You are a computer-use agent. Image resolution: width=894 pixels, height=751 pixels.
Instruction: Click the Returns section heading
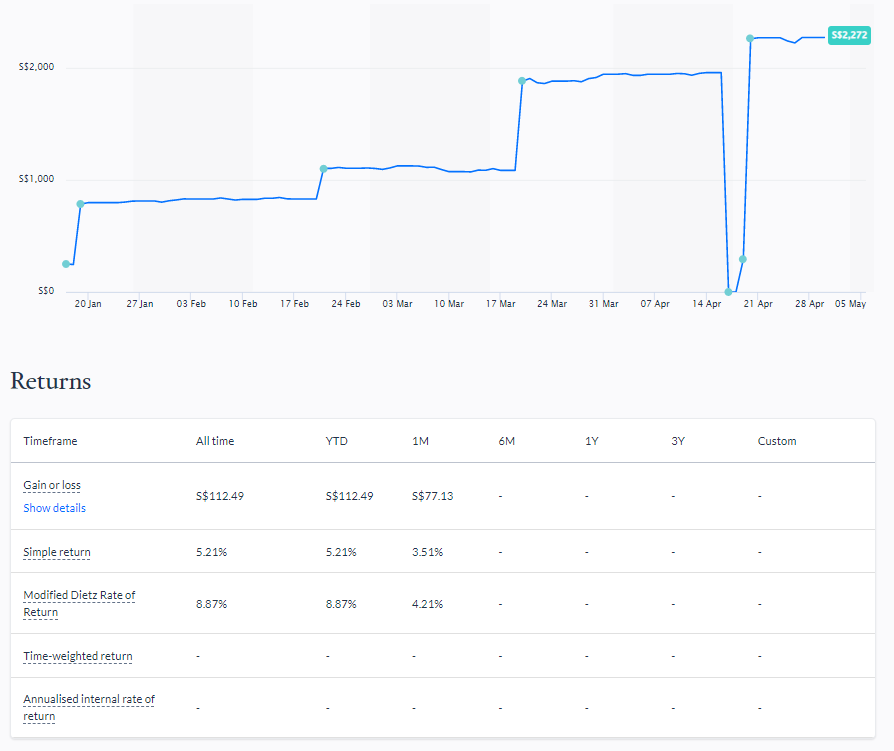[x=51, y=381]
